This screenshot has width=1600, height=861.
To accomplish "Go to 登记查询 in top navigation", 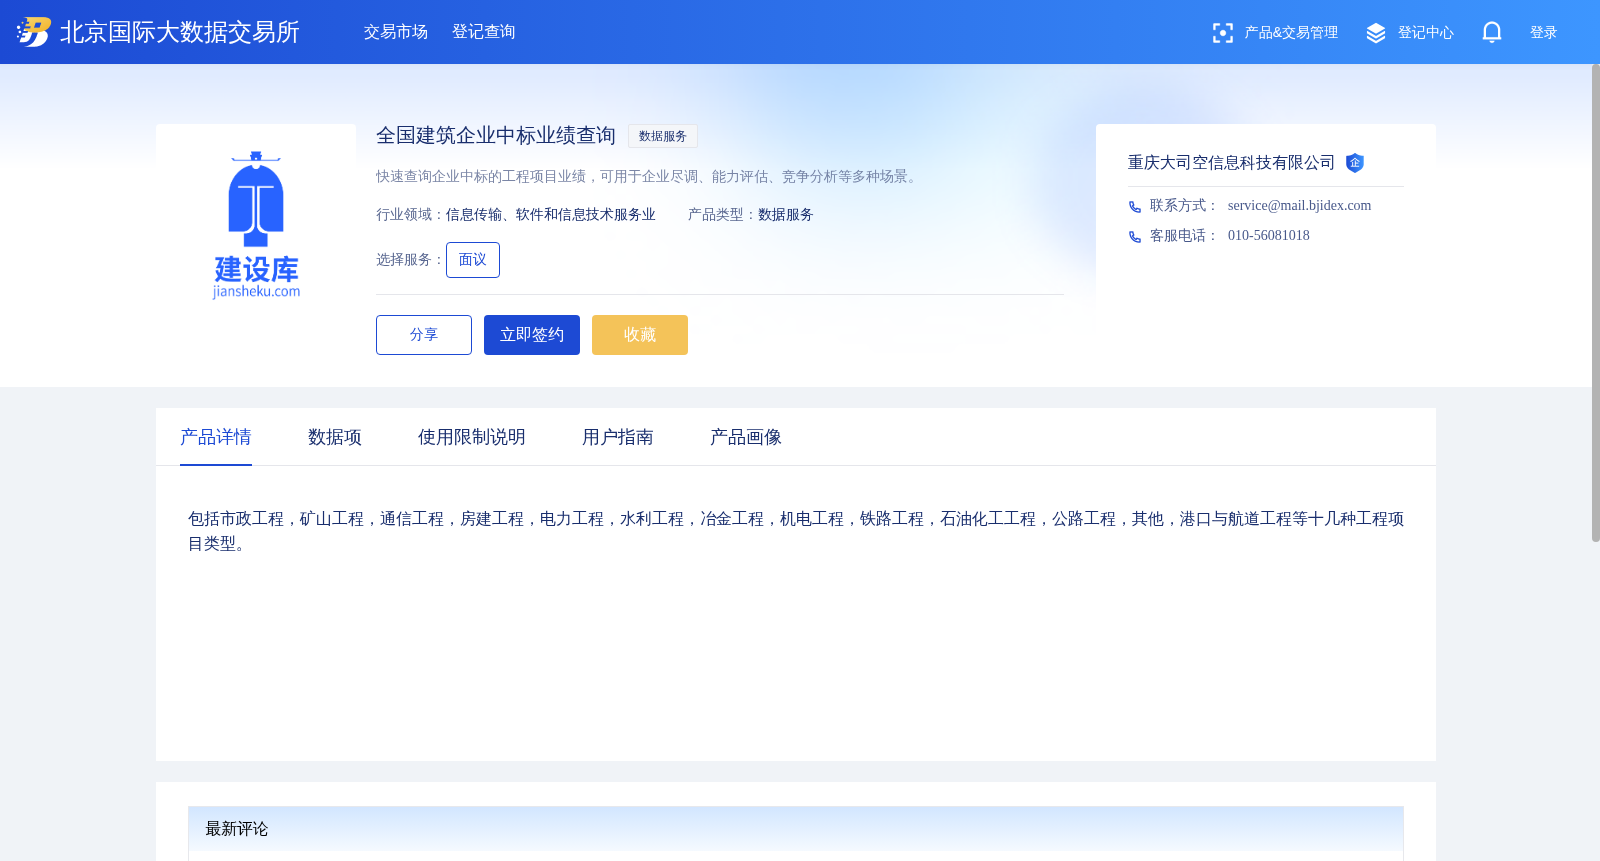I will click(x=484, y=32).
